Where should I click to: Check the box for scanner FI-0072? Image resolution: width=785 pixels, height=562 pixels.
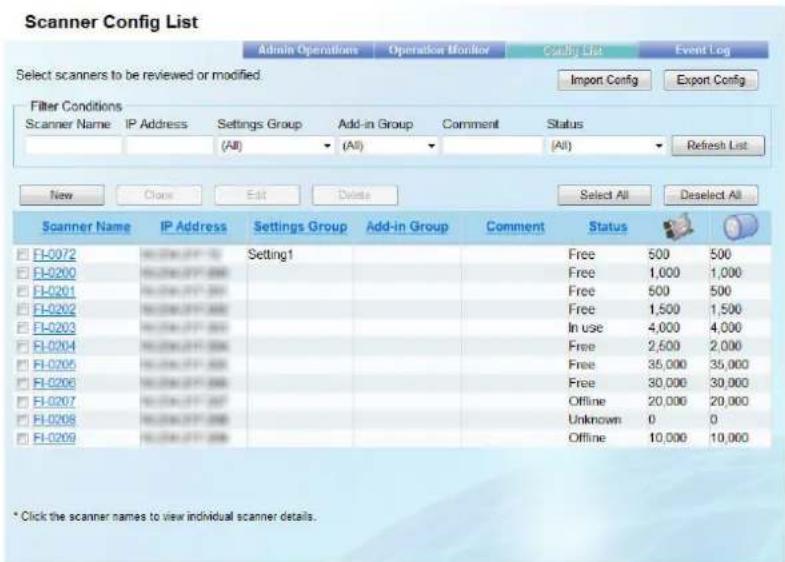click(x=23, y=255)
